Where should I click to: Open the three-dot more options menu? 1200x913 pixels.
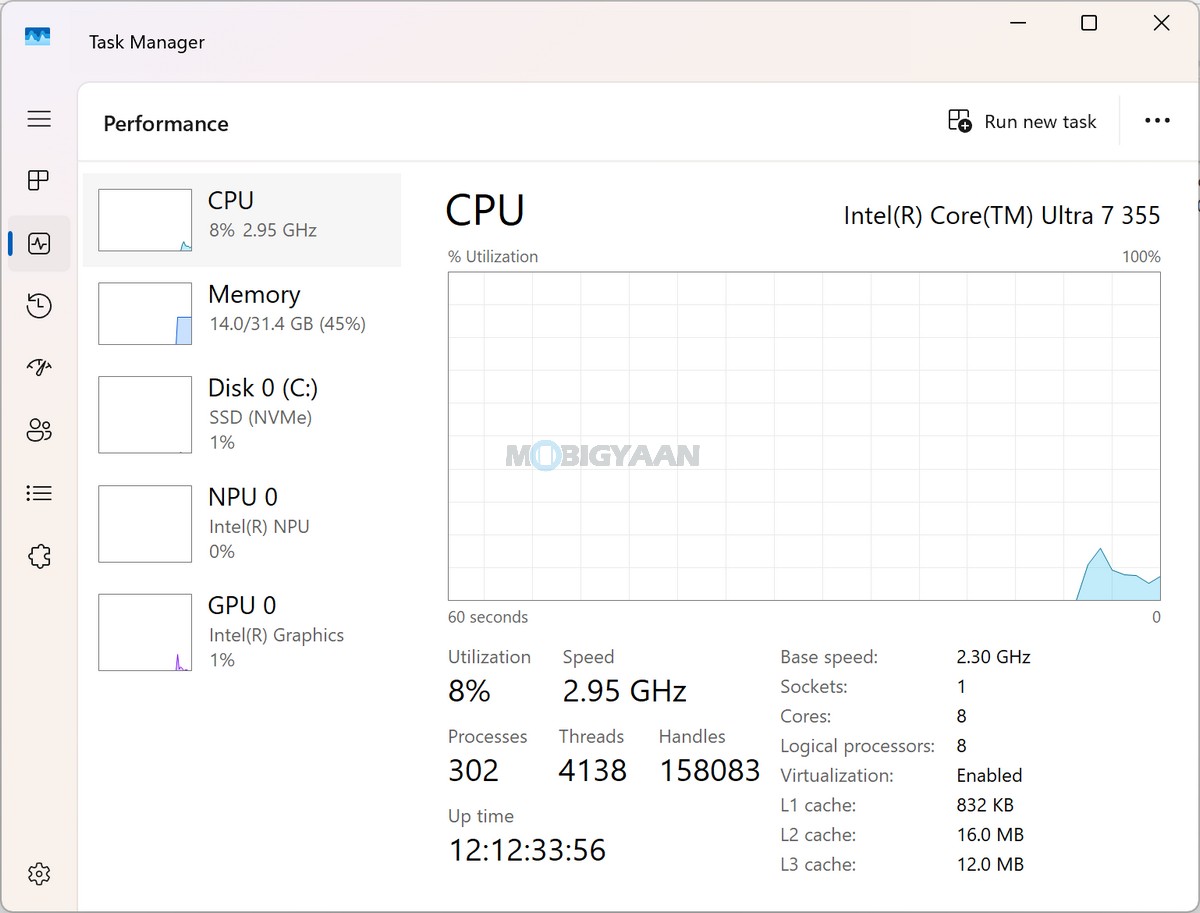click(1157, 121)
